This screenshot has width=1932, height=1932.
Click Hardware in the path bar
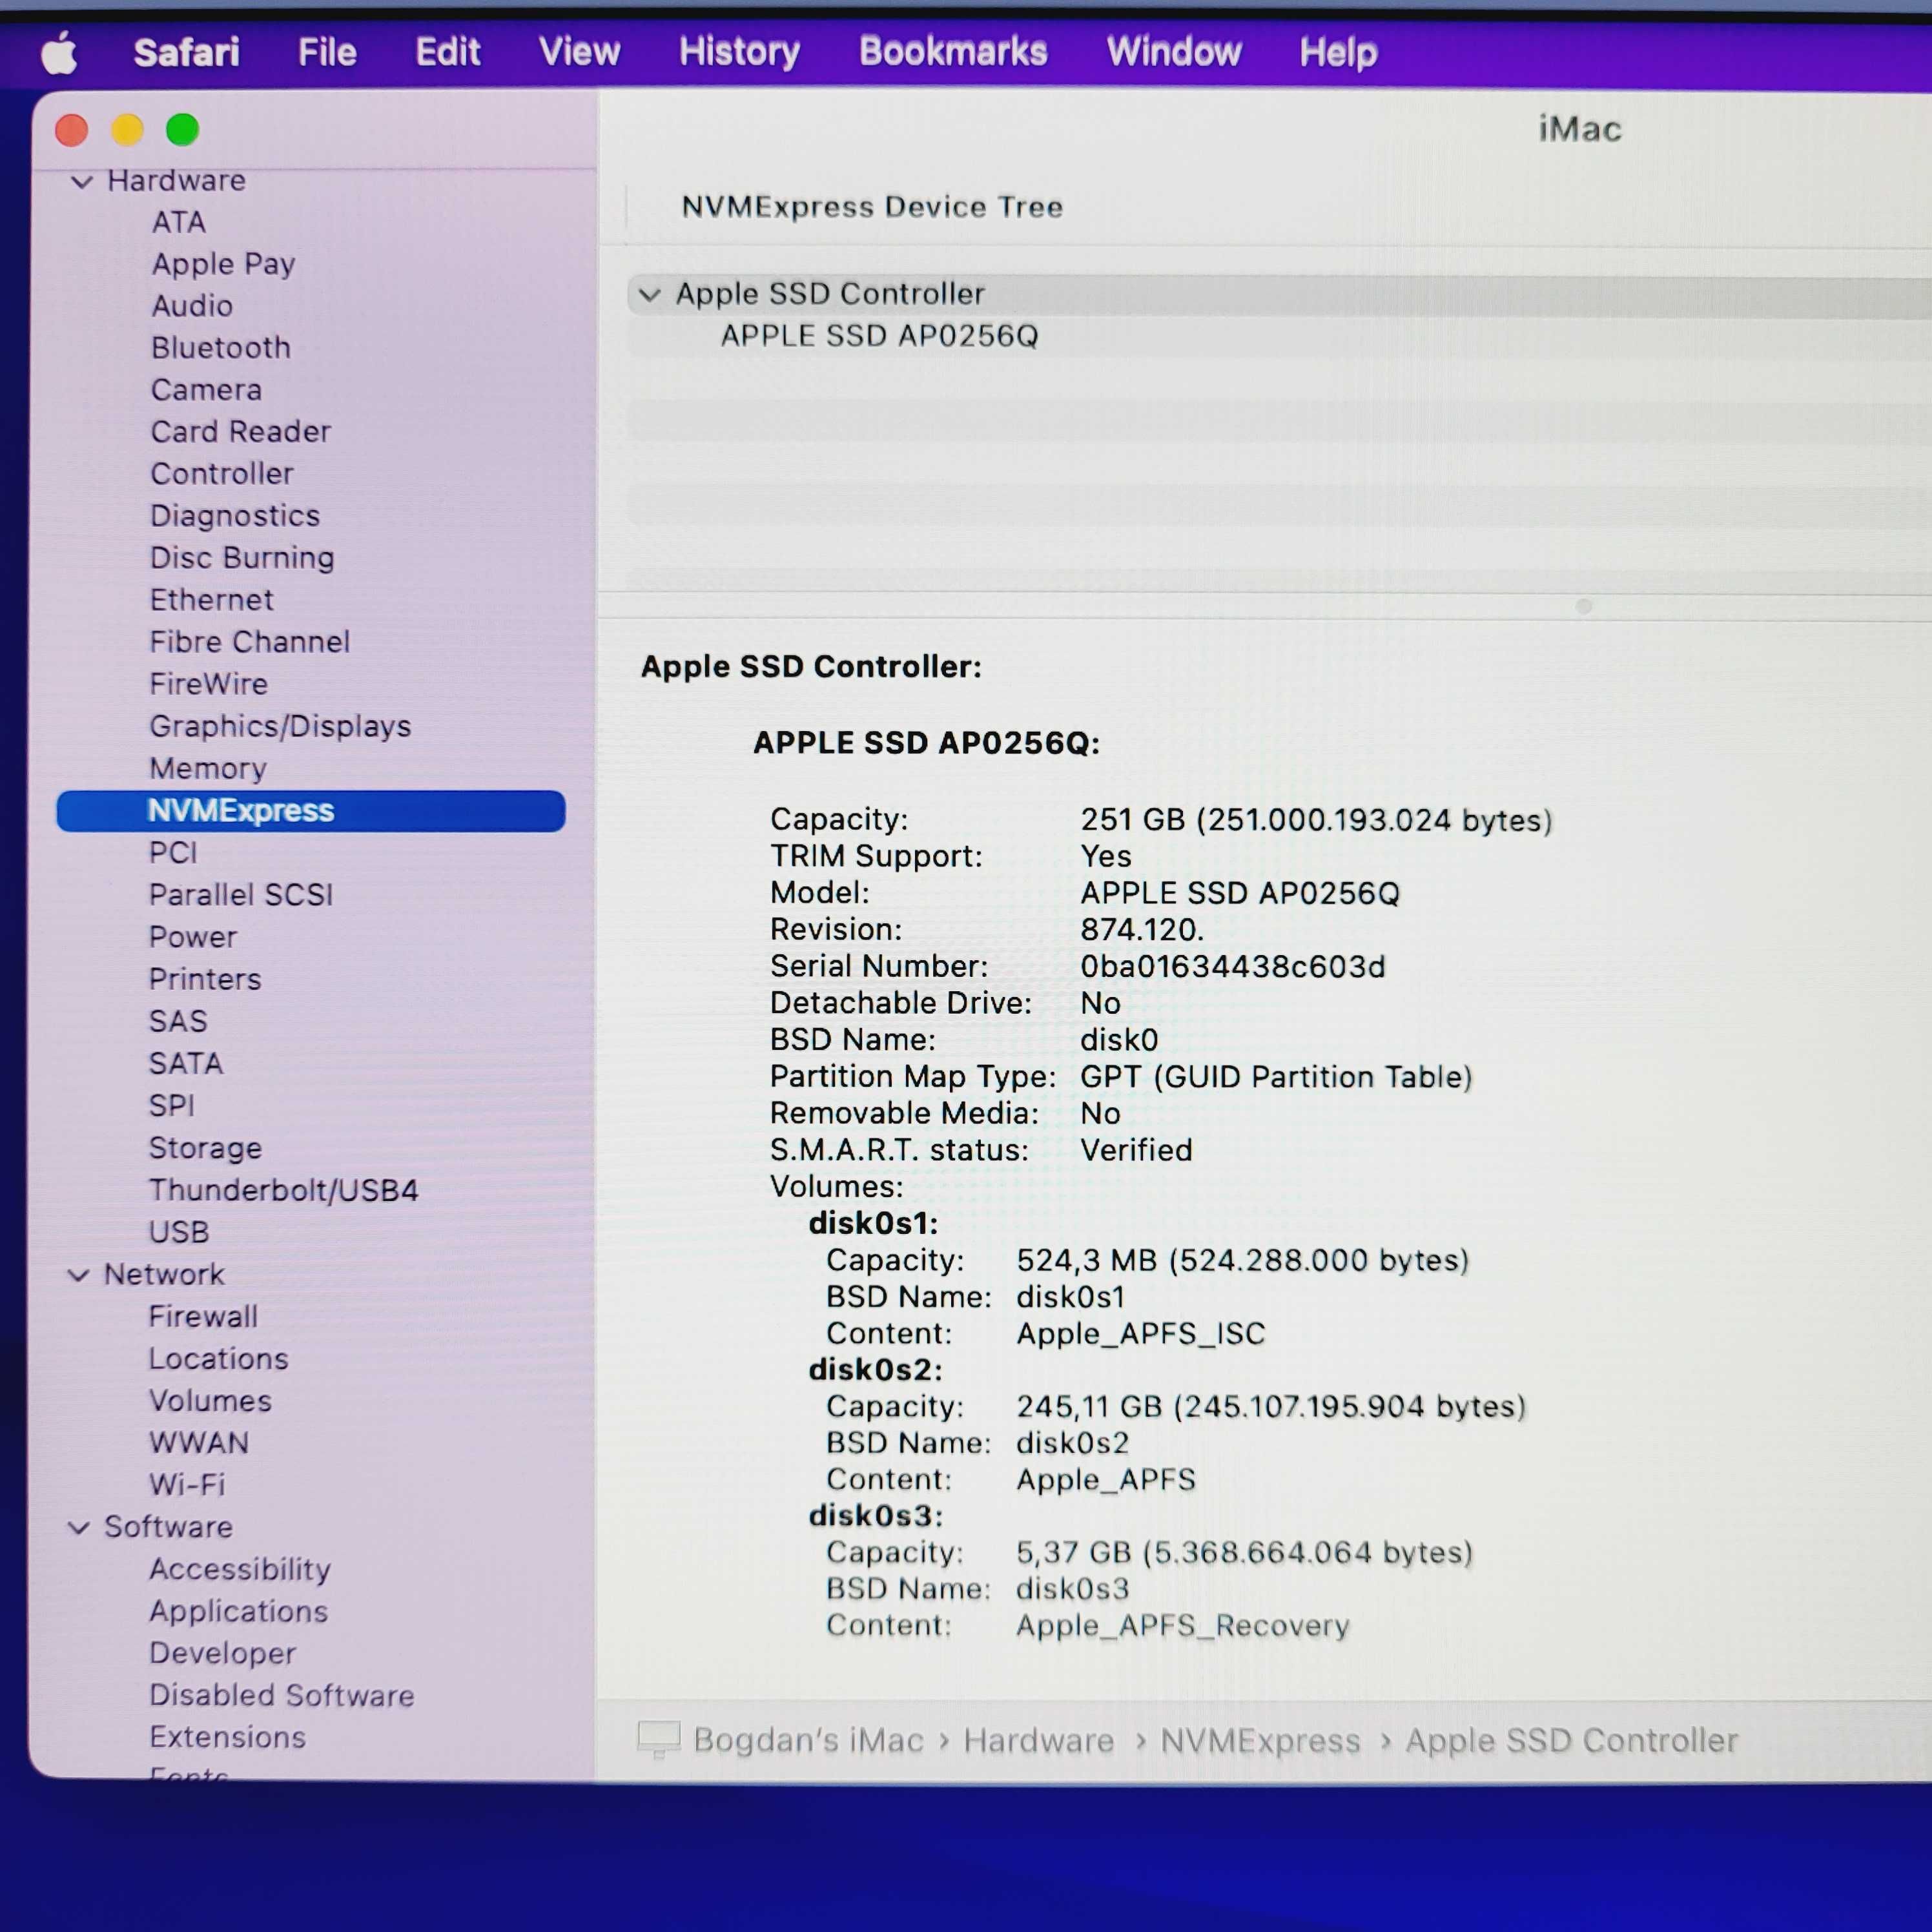pyautogui.click(x=1038, y=1741)
